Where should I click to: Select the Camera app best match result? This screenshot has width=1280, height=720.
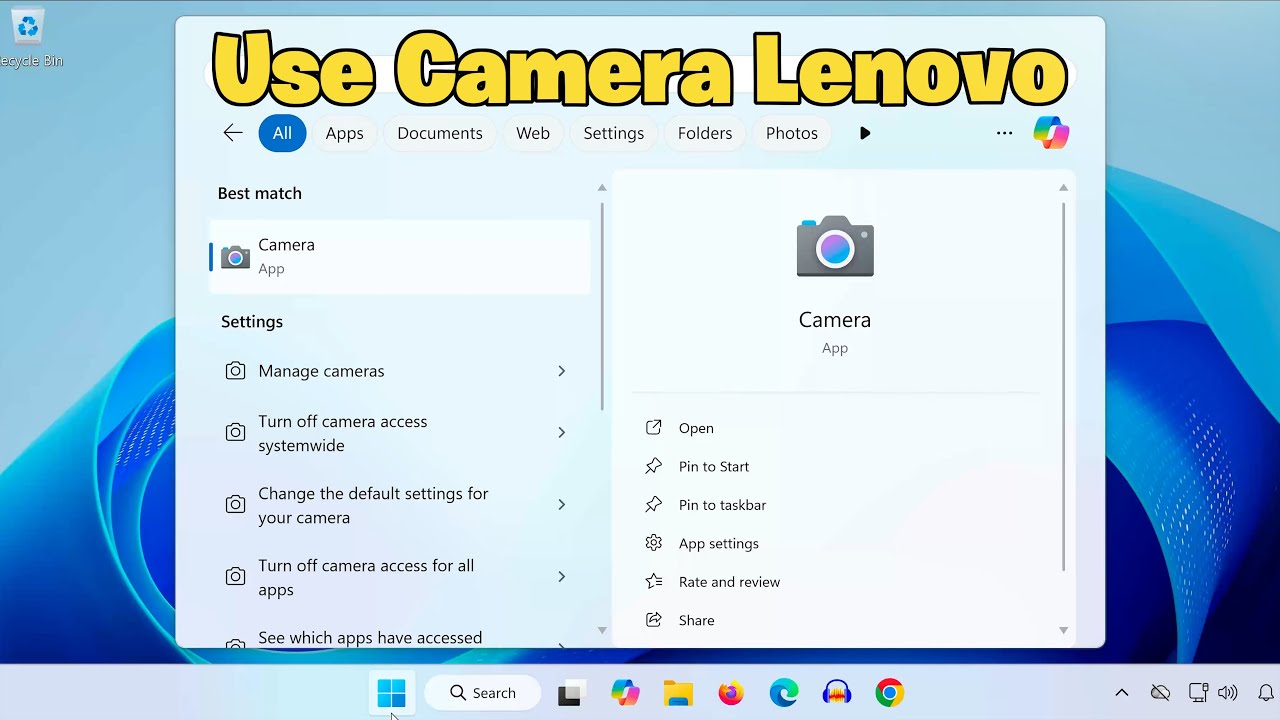pyautogui.click(x=399, y=257)
